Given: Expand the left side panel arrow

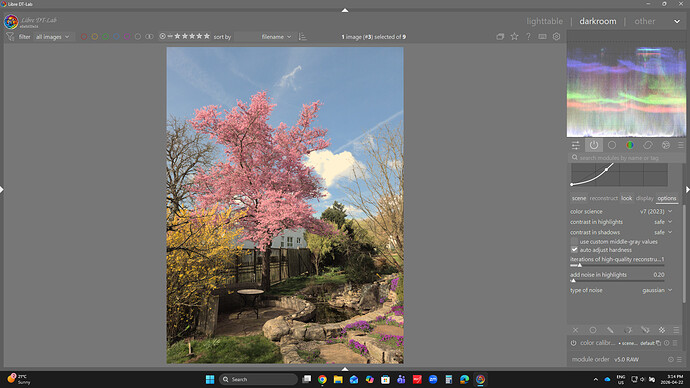Looking at the screenshot, I should (2, 190).
